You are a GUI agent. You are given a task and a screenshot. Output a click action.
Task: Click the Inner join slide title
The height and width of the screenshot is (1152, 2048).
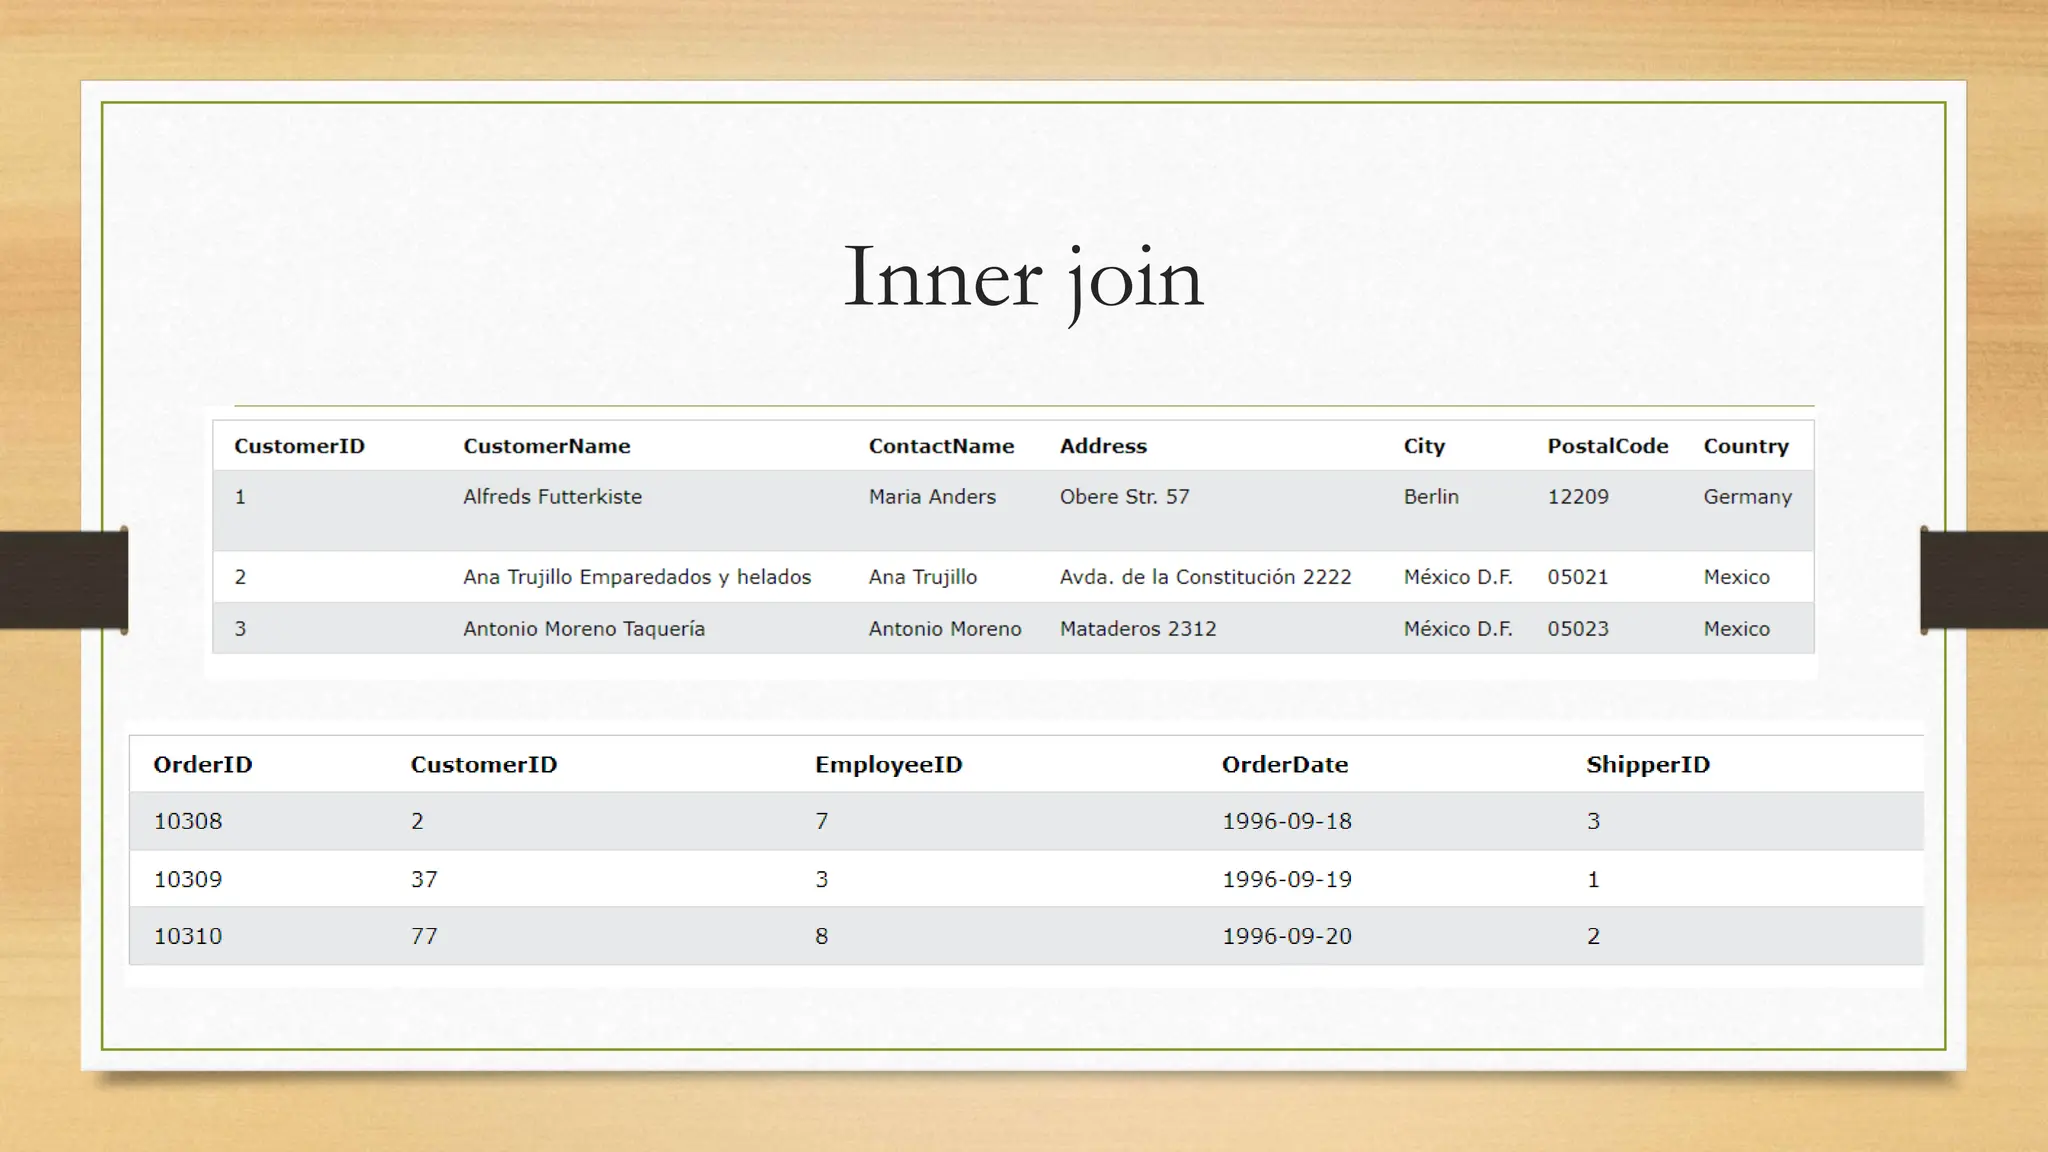1023,278
